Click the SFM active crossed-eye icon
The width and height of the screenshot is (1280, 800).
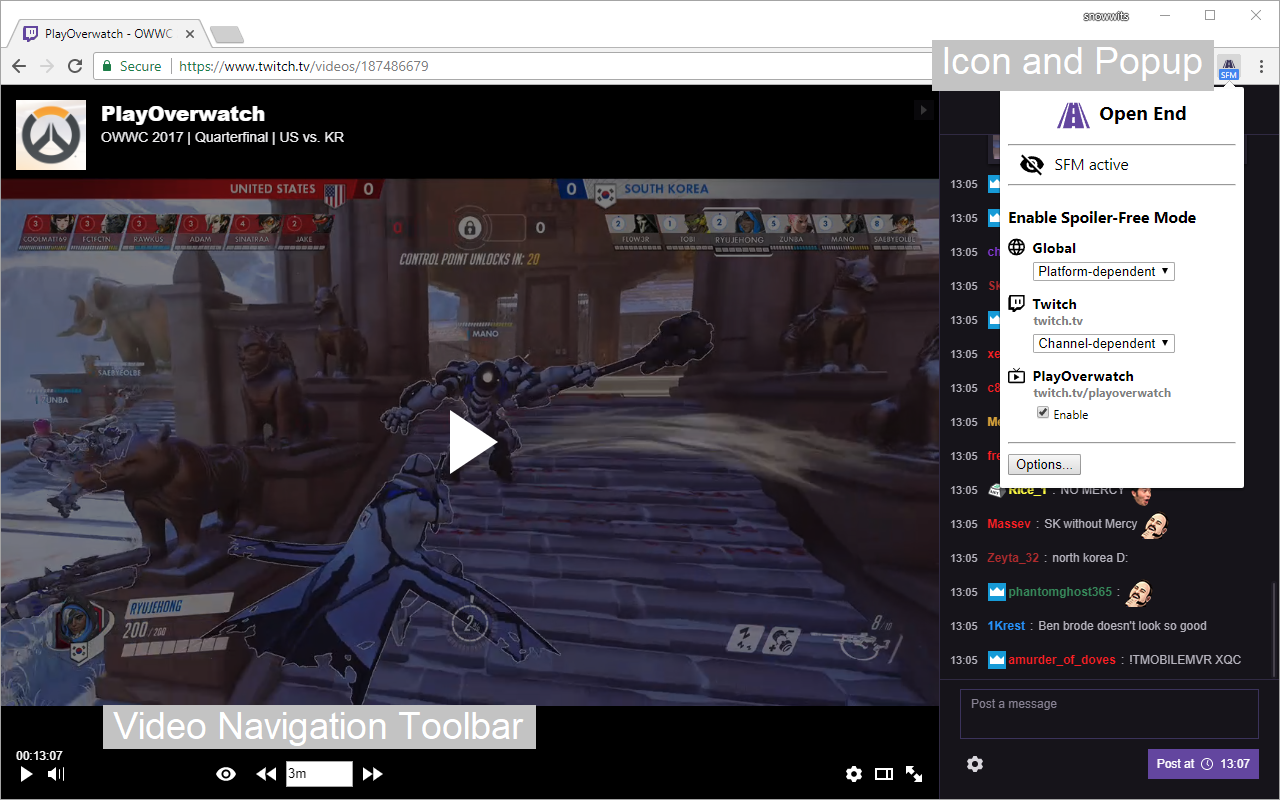pyautogui.click(x=1031, y=165)
